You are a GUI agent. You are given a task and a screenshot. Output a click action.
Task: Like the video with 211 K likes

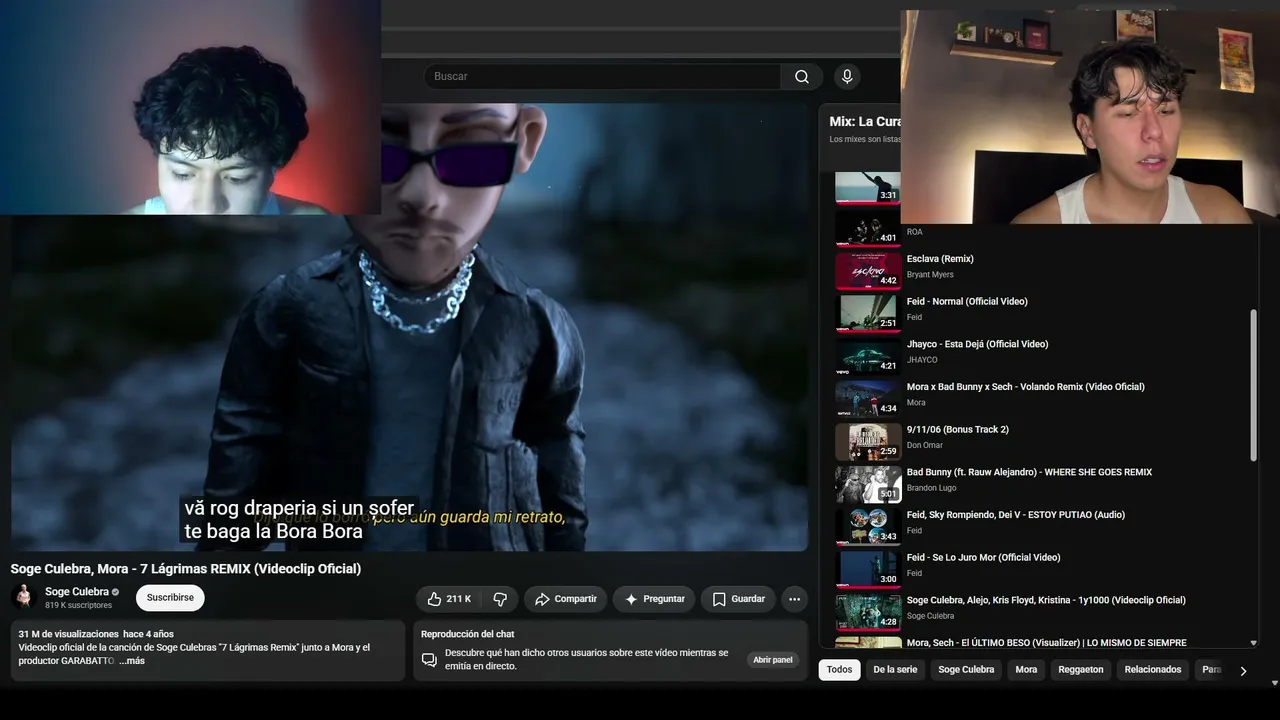tap(449, 599)
